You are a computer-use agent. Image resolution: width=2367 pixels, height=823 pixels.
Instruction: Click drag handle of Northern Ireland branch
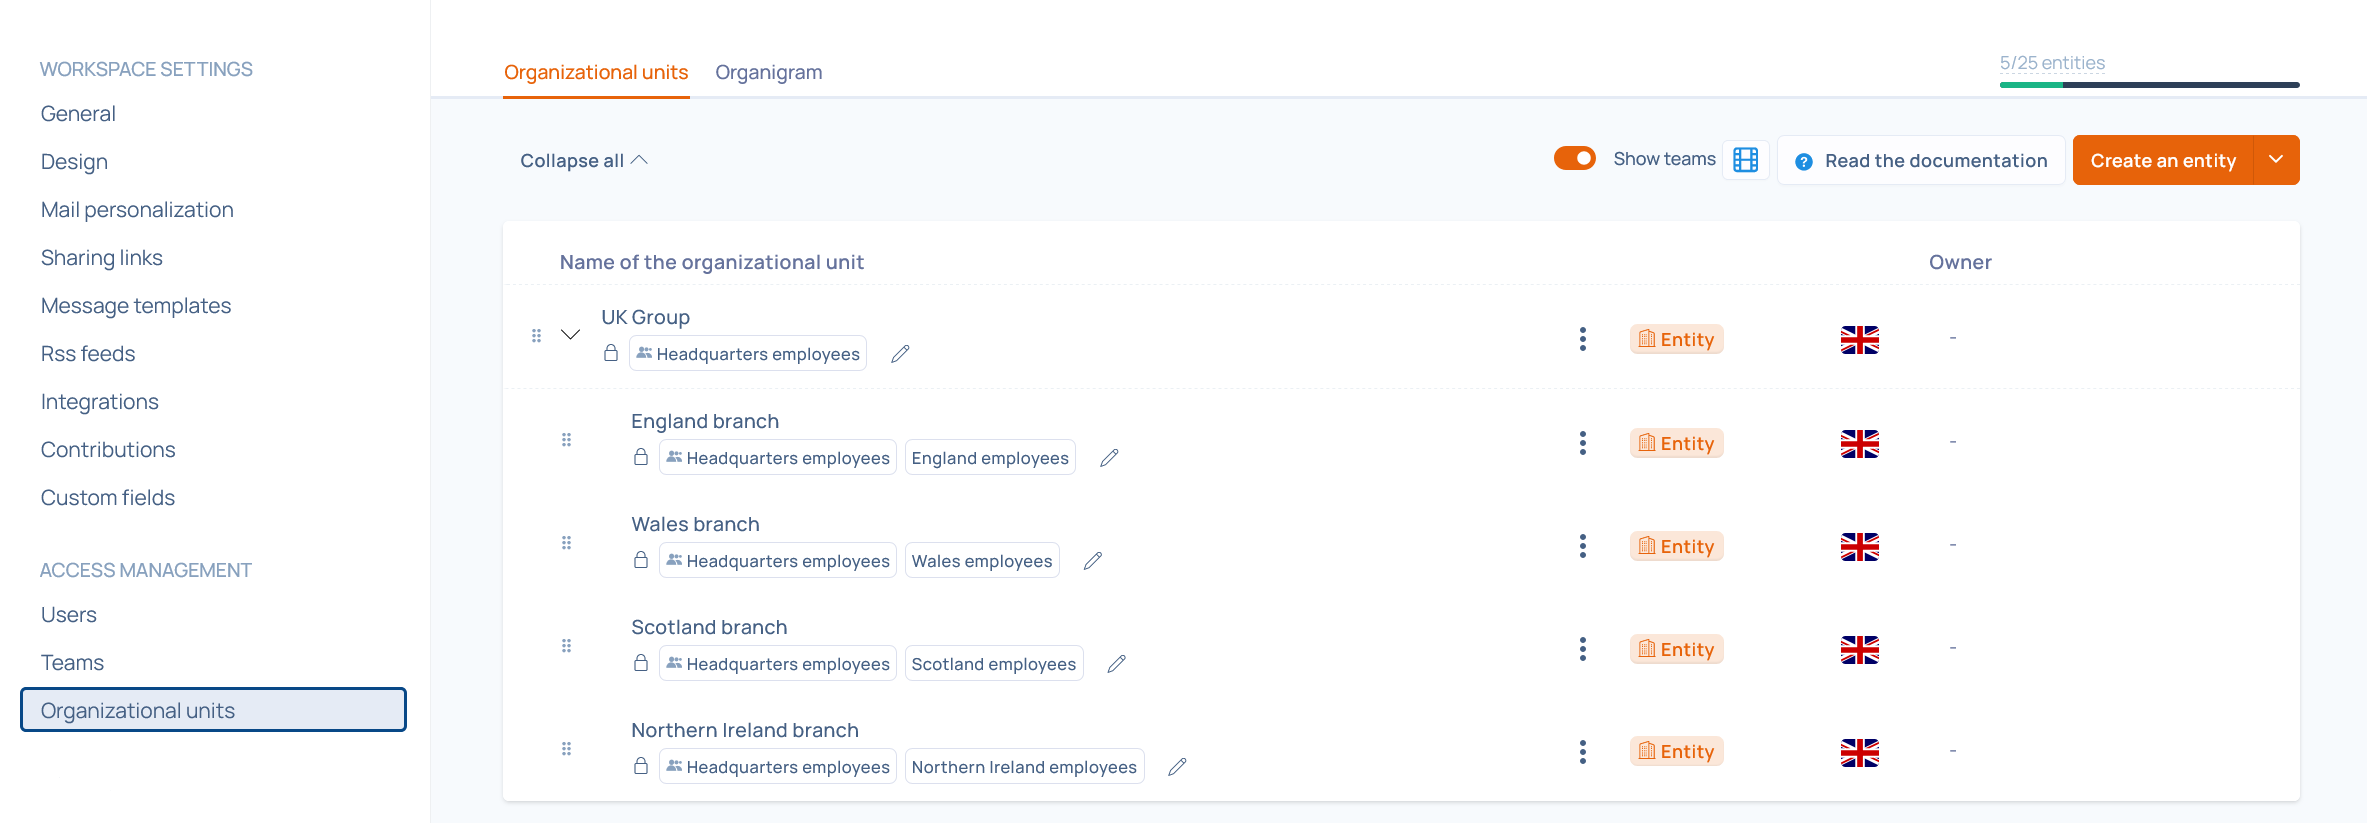click(566, 749)
